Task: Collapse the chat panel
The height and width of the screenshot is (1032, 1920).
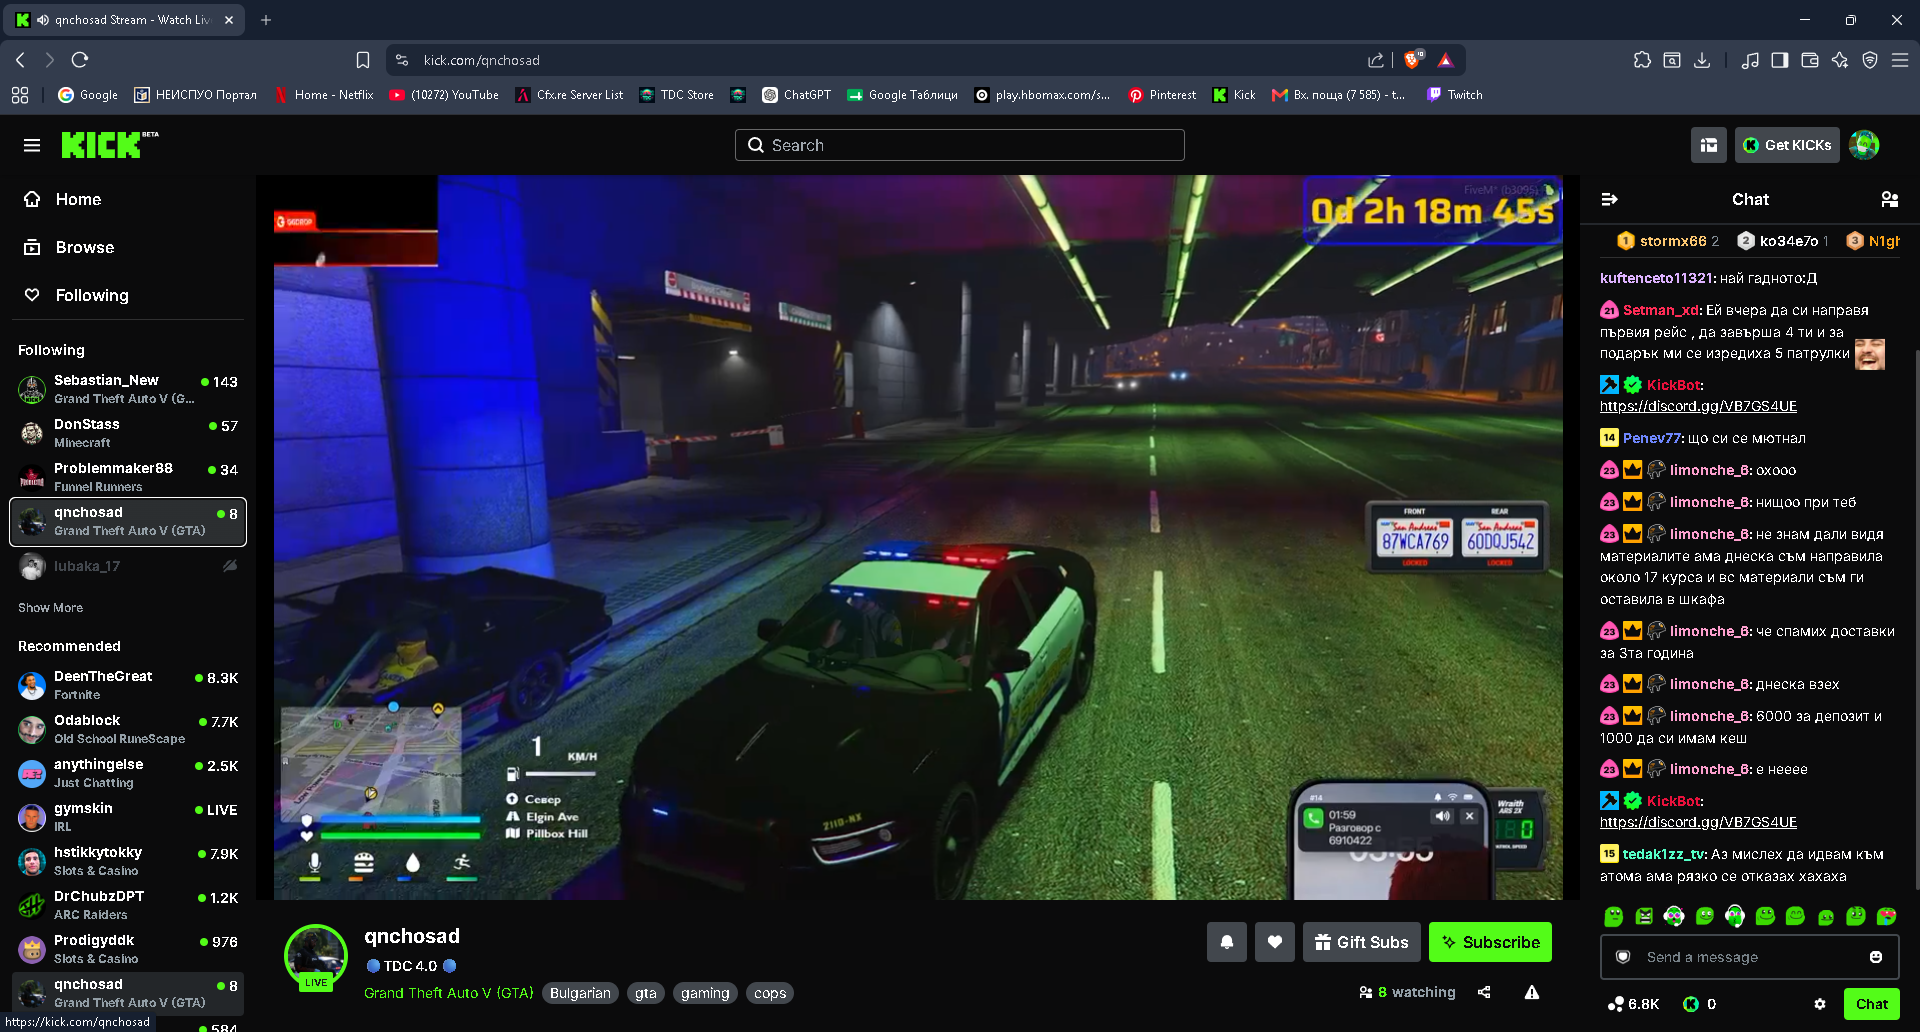Action: (x=1609, y=199)
